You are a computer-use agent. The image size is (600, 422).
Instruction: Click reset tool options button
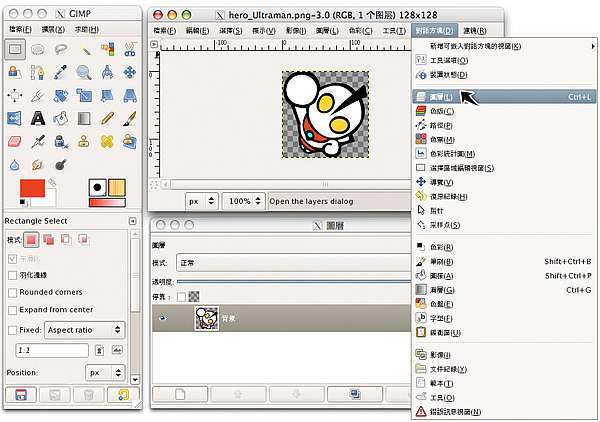tap(123, 395)
